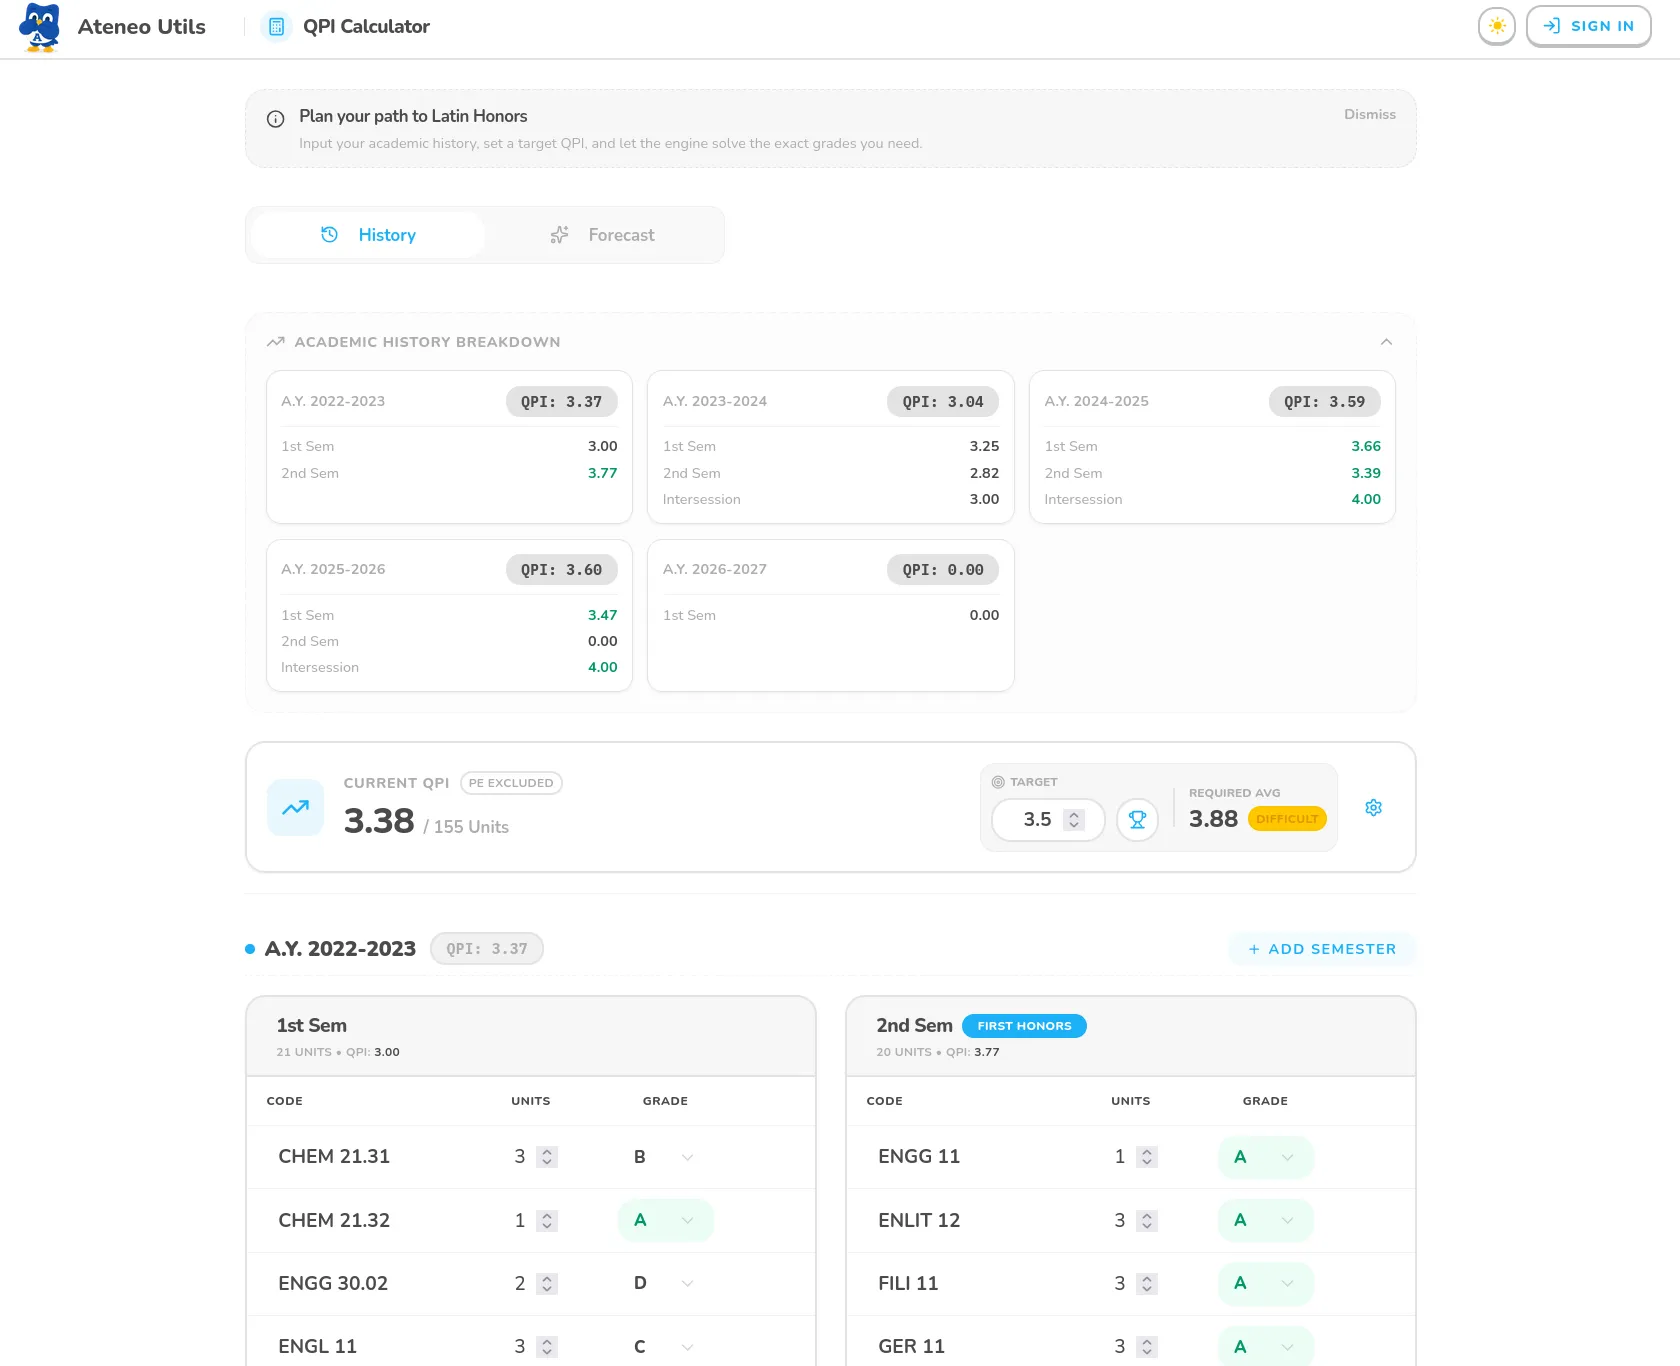Image resolution: width=1680 pixels, height=1366 pixels.
Task: Click the clock icon in the History tab
Action: [330, 234]
